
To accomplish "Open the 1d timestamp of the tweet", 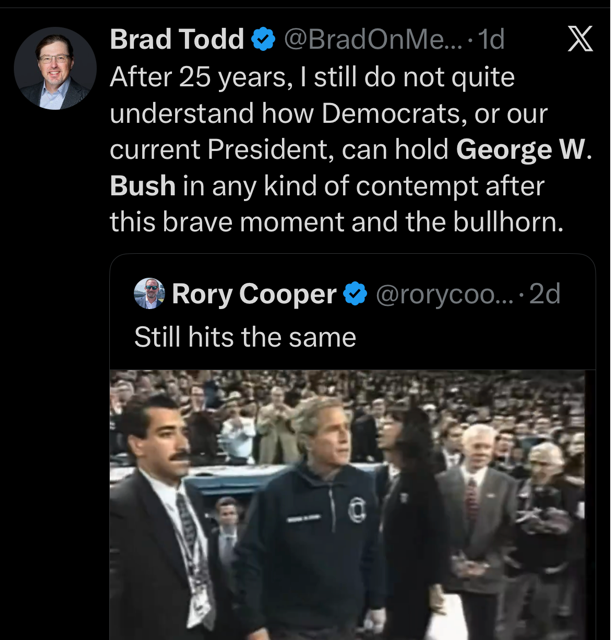I will point(491,39).
